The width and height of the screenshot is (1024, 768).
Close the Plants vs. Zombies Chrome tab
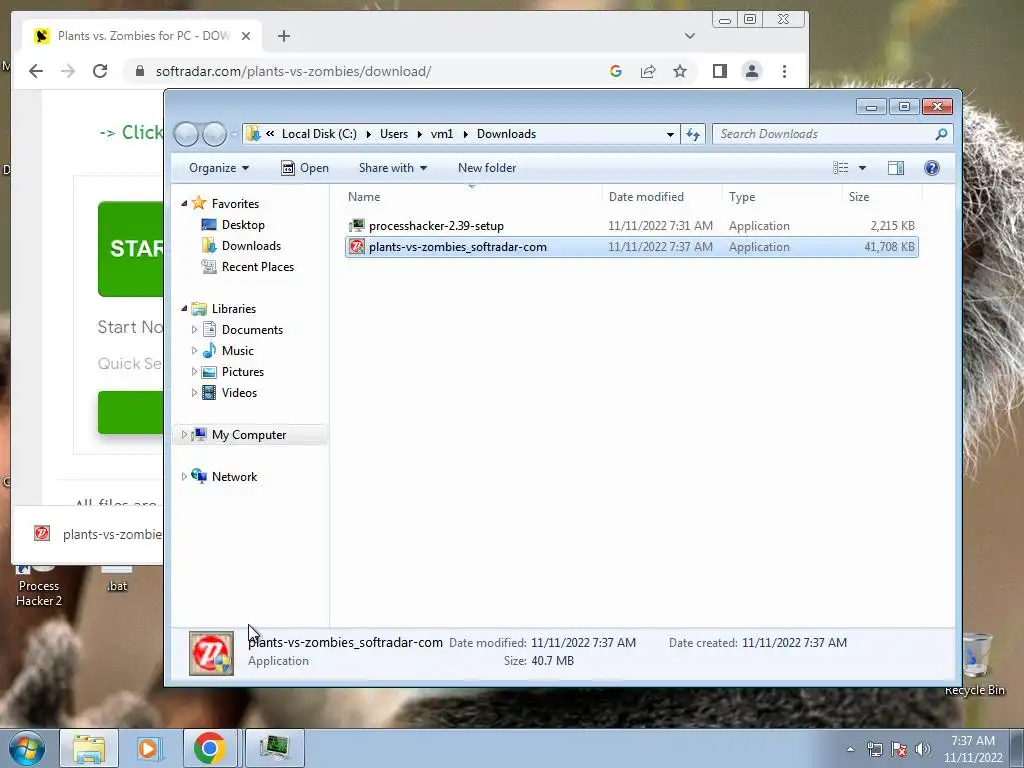pyautogui.click(x=246, y=36)
